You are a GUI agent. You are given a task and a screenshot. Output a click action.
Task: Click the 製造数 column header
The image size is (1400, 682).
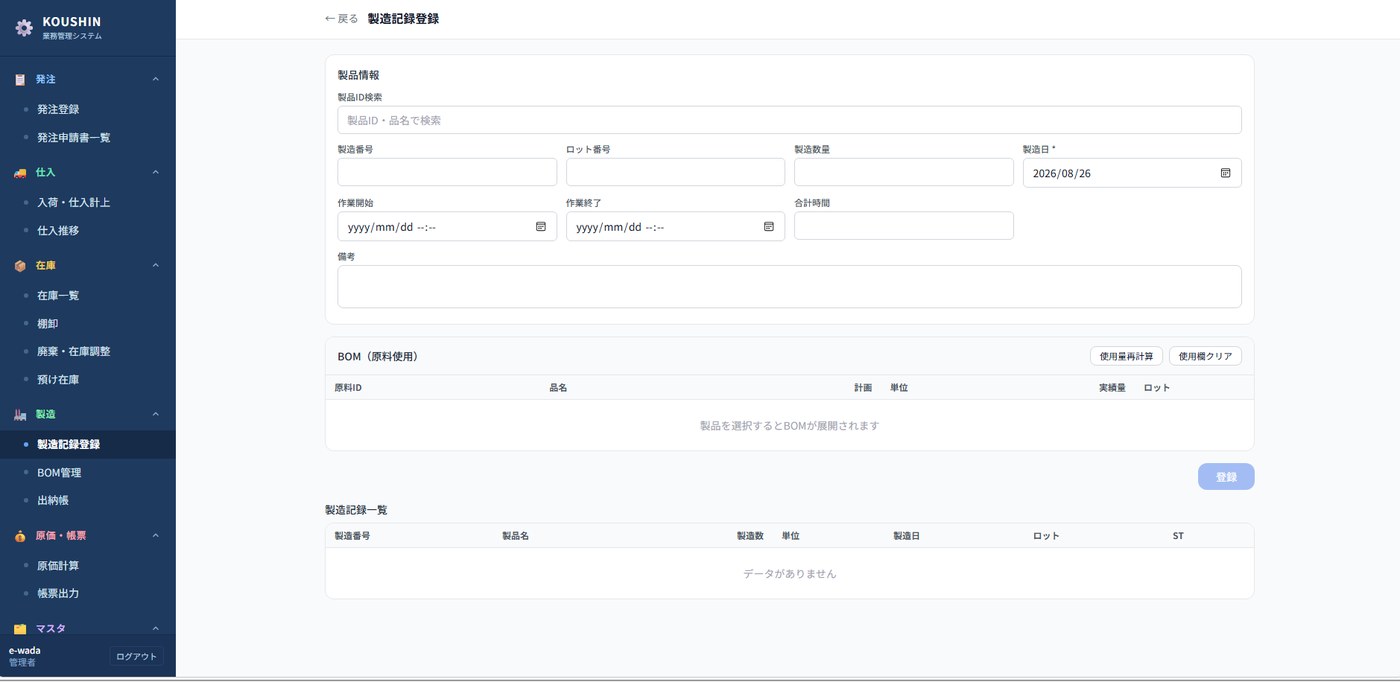coord(750,536)
